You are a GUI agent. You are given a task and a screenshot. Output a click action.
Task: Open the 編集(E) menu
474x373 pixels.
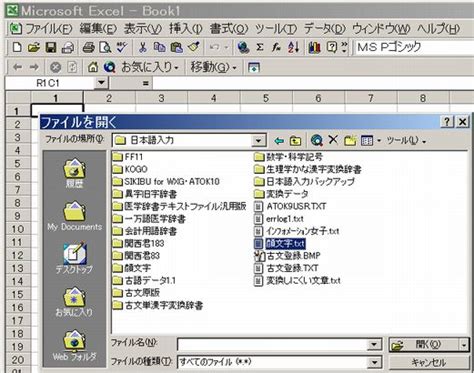[98, 29]
